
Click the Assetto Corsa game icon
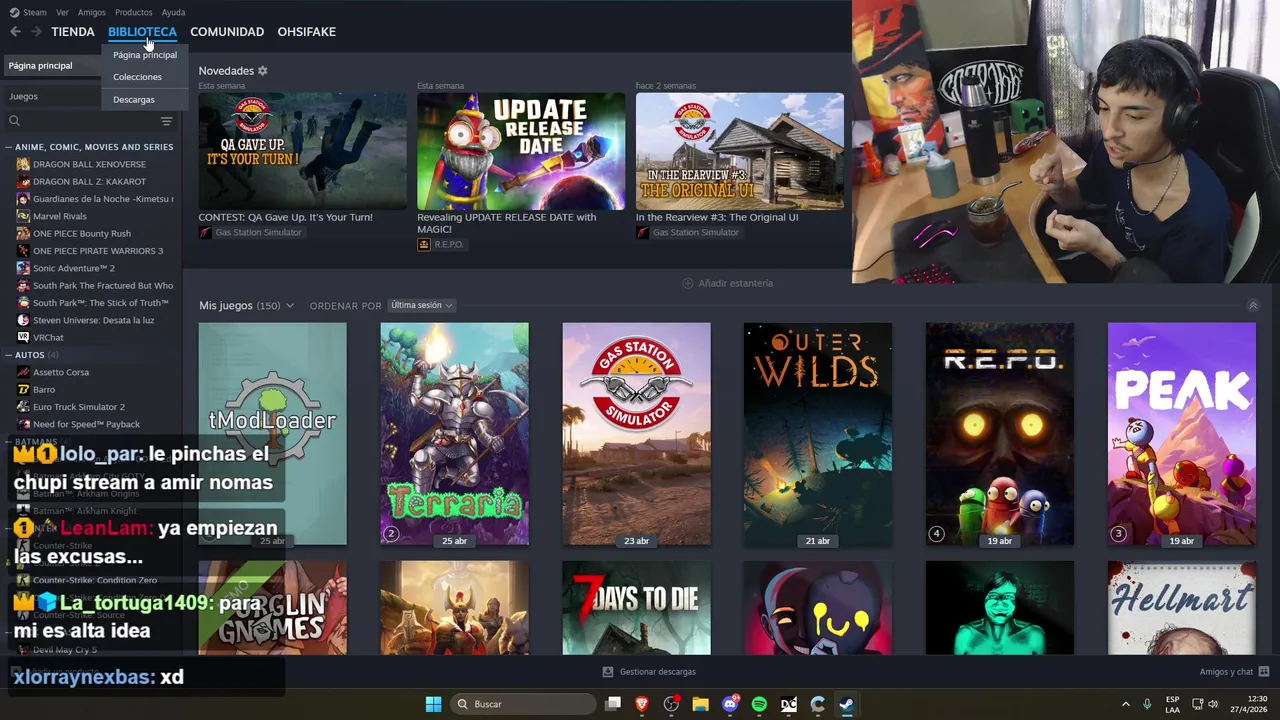(x=23, y=372)
